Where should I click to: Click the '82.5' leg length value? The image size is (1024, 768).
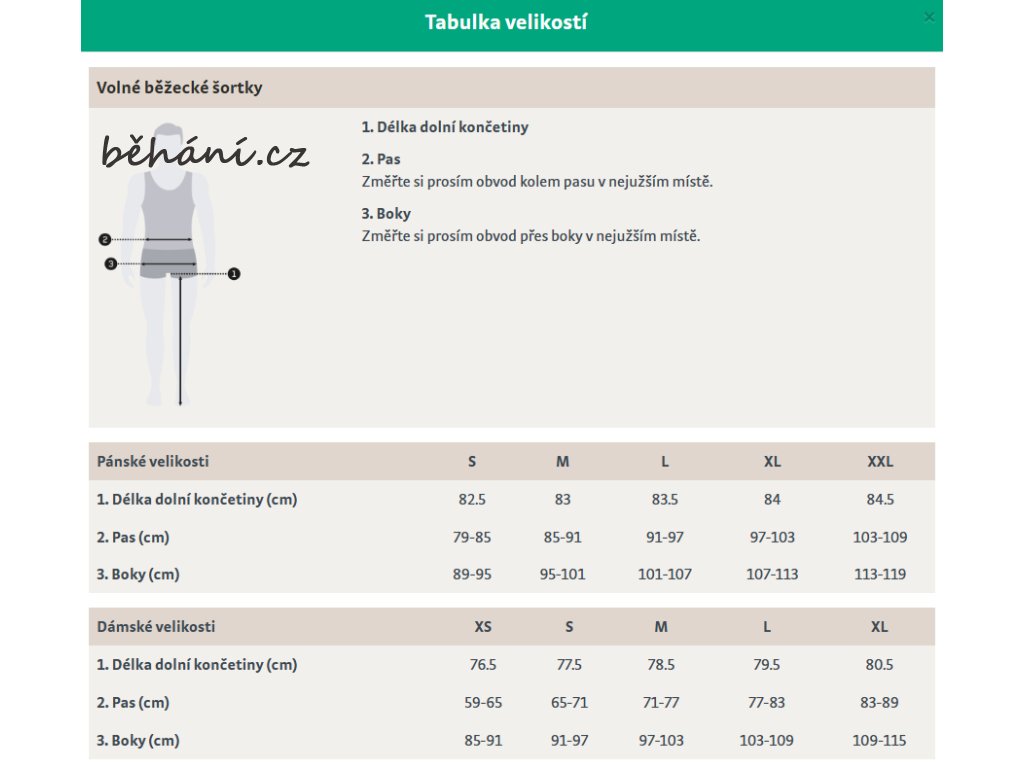click(x=472, y=500)
